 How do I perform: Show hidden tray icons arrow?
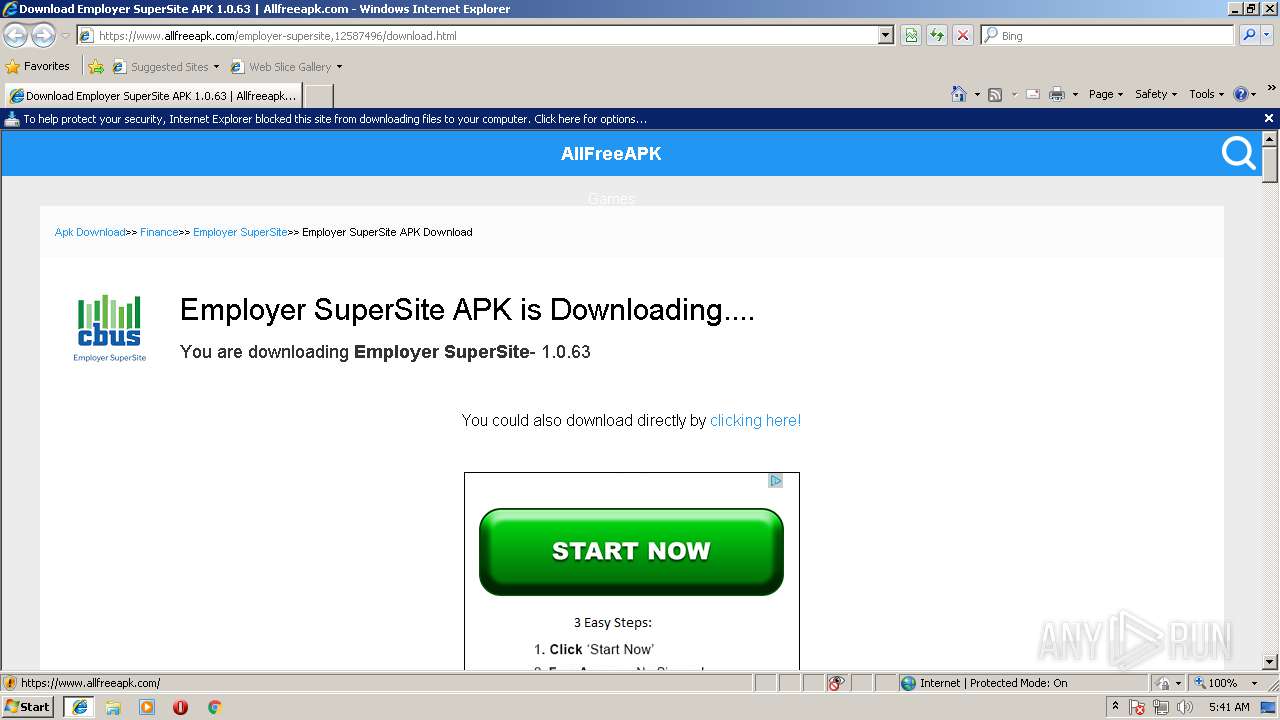pos(1115,707)
